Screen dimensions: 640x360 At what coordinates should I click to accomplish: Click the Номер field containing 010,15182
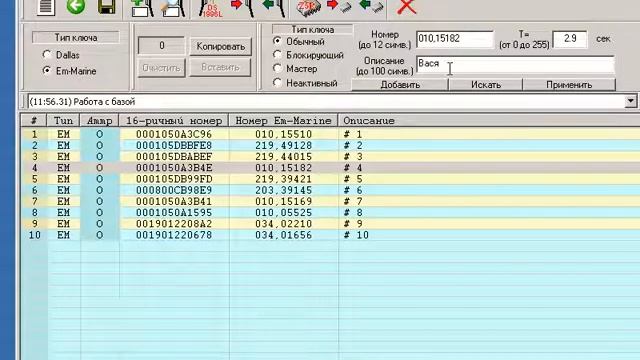(455, 39)
